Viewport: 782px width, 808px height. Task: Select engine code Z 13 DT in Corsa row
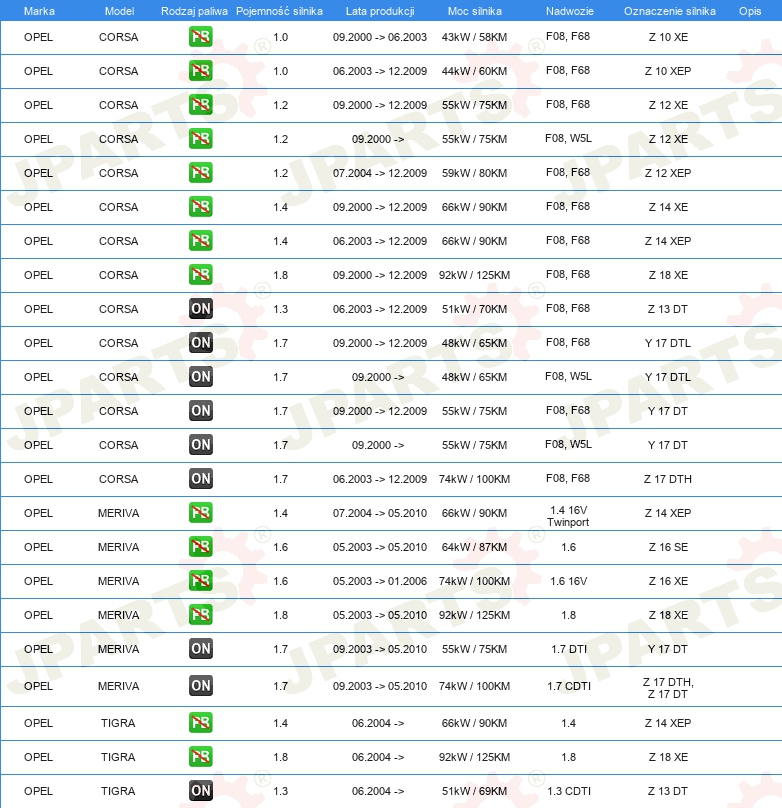point(668,309)
